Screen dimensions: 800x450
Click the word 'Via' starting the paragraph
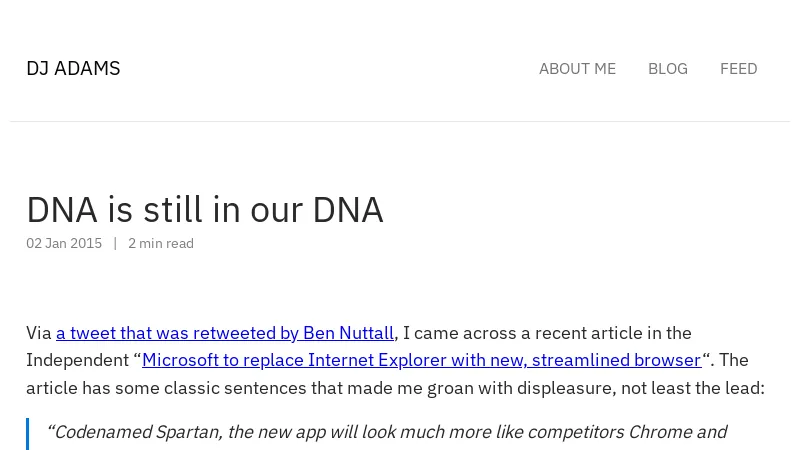pos(39,333)
